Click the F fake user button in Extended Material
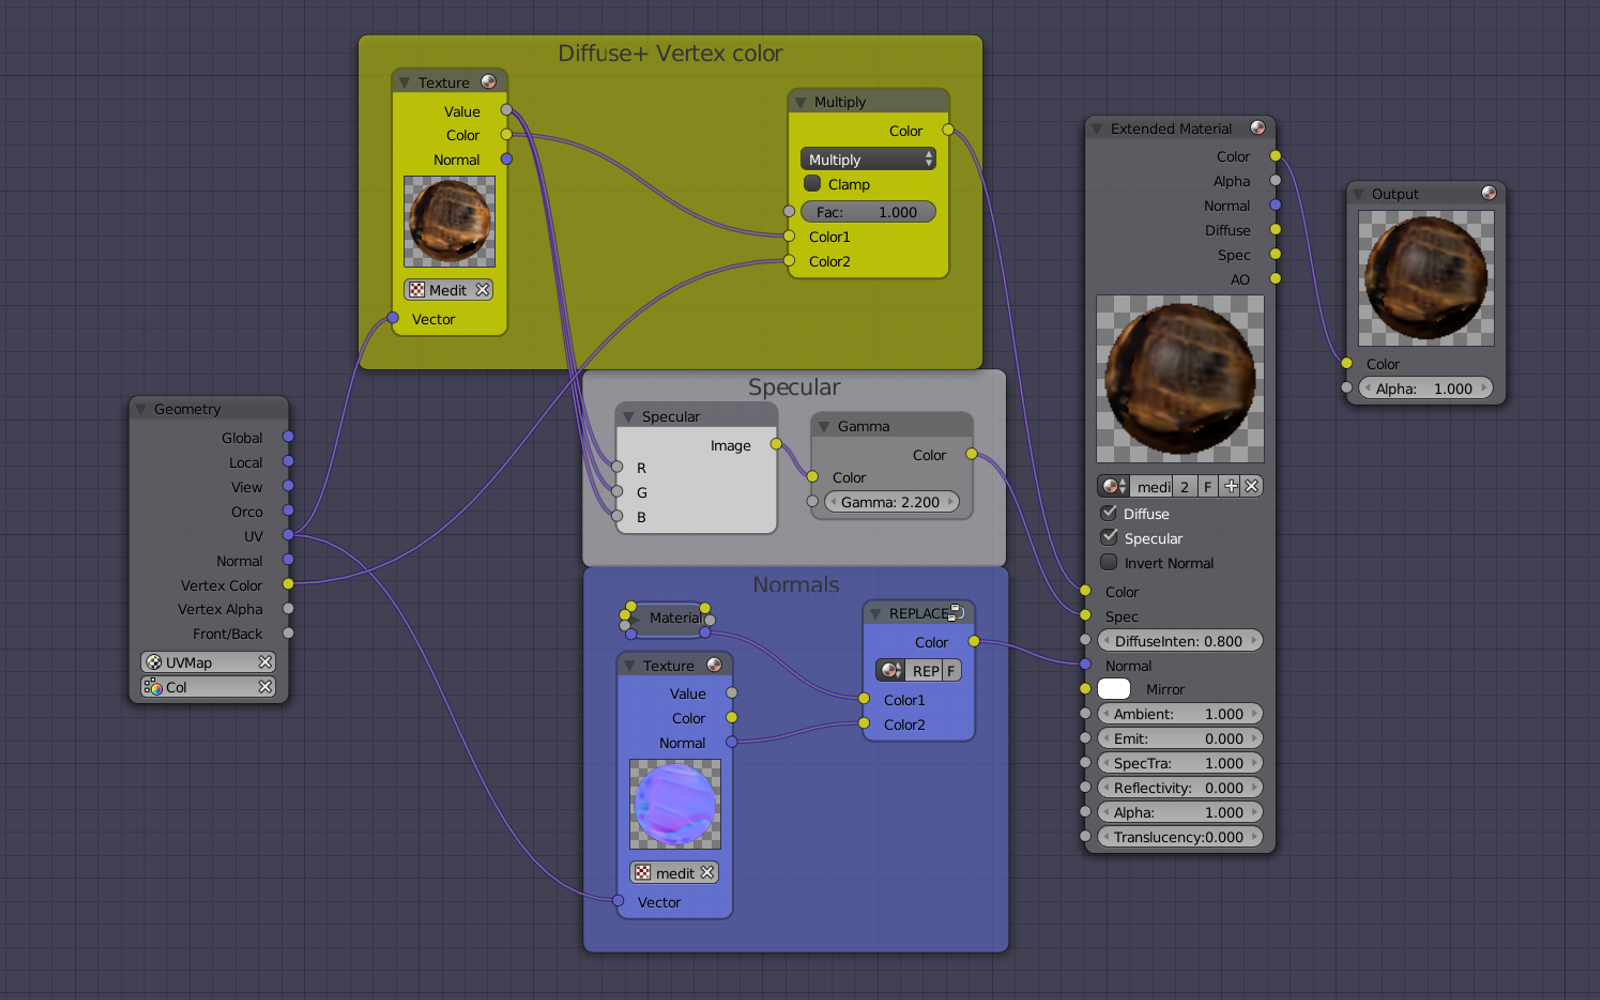Viewport: 1600px width, 1000px height. click(1208, 487)
